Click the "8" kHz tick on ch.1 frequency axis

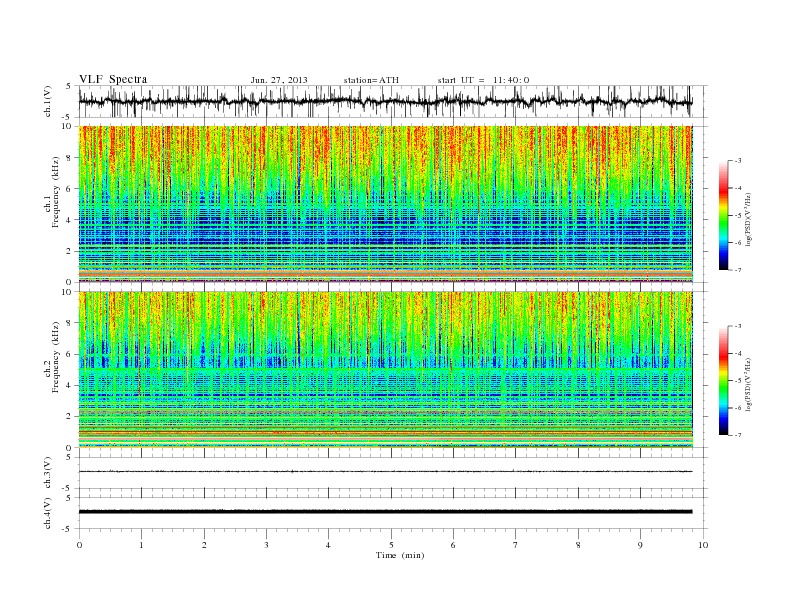point(70,158)
